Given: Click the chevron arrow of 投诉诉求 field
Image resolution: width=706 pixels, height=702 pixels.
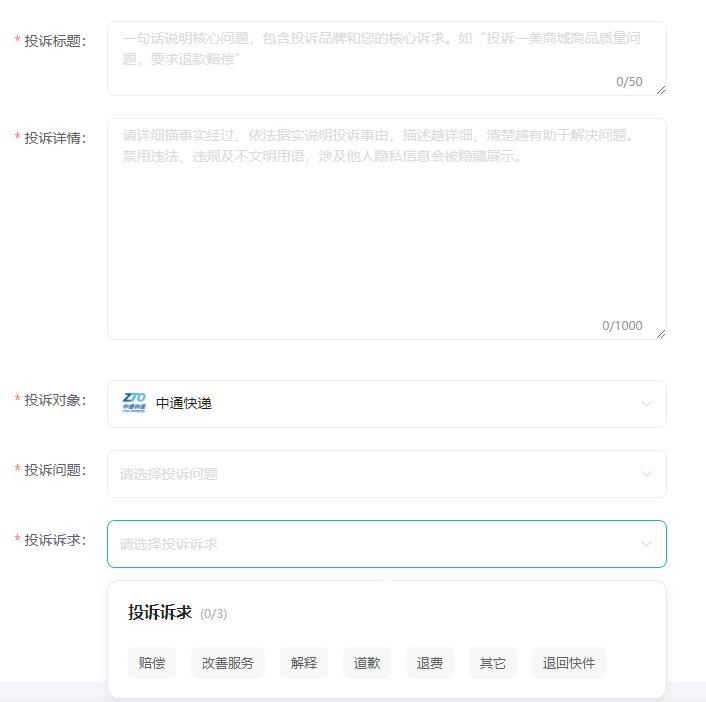Looking at the screenshot, I should 646,544.
